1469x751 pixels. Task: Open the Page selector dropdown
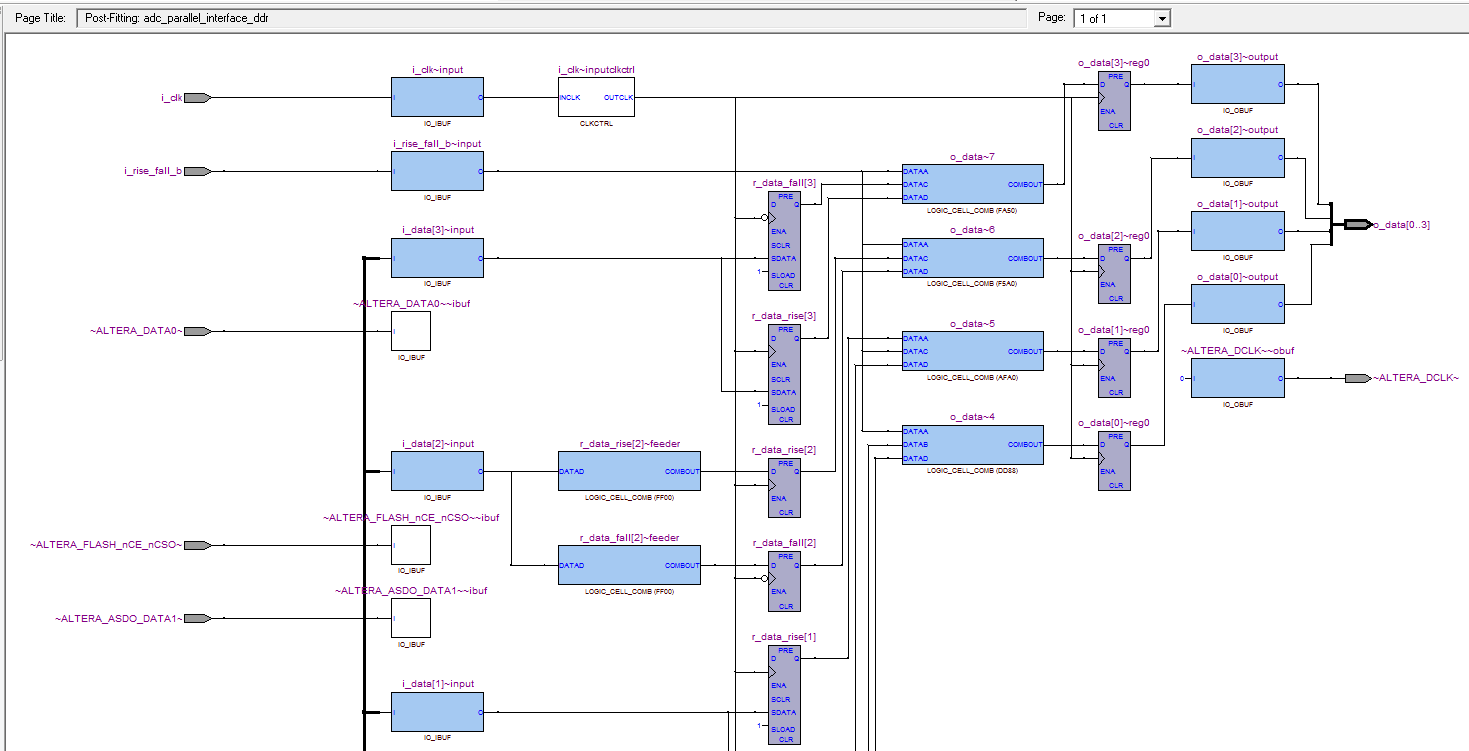(x=1161, y=18)
